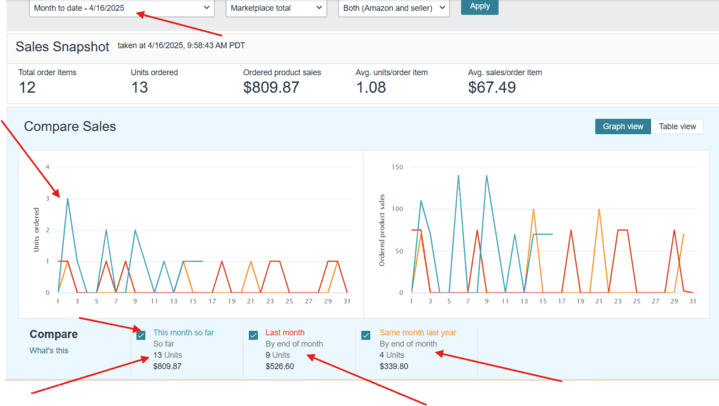This screenshot has width=719, height=406.
Task: Click the Same month last year label
Action: tap(418, 333)
